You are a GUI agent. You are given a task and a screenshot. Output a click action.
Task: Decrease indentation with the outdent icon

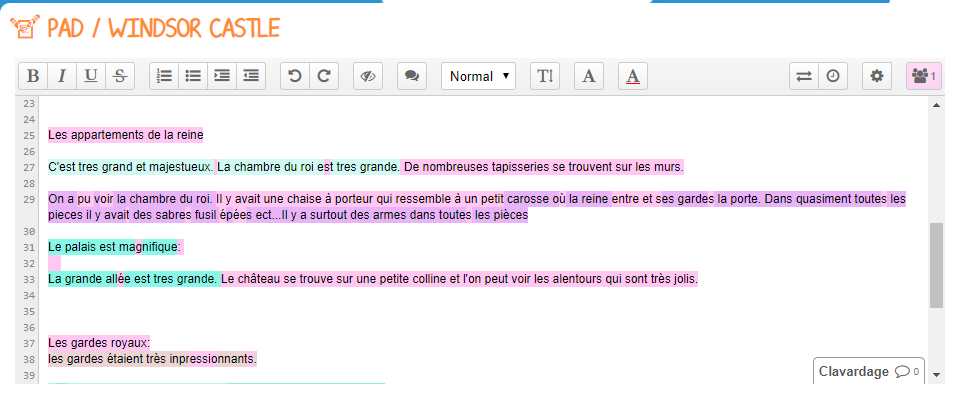tap(251, 76)
